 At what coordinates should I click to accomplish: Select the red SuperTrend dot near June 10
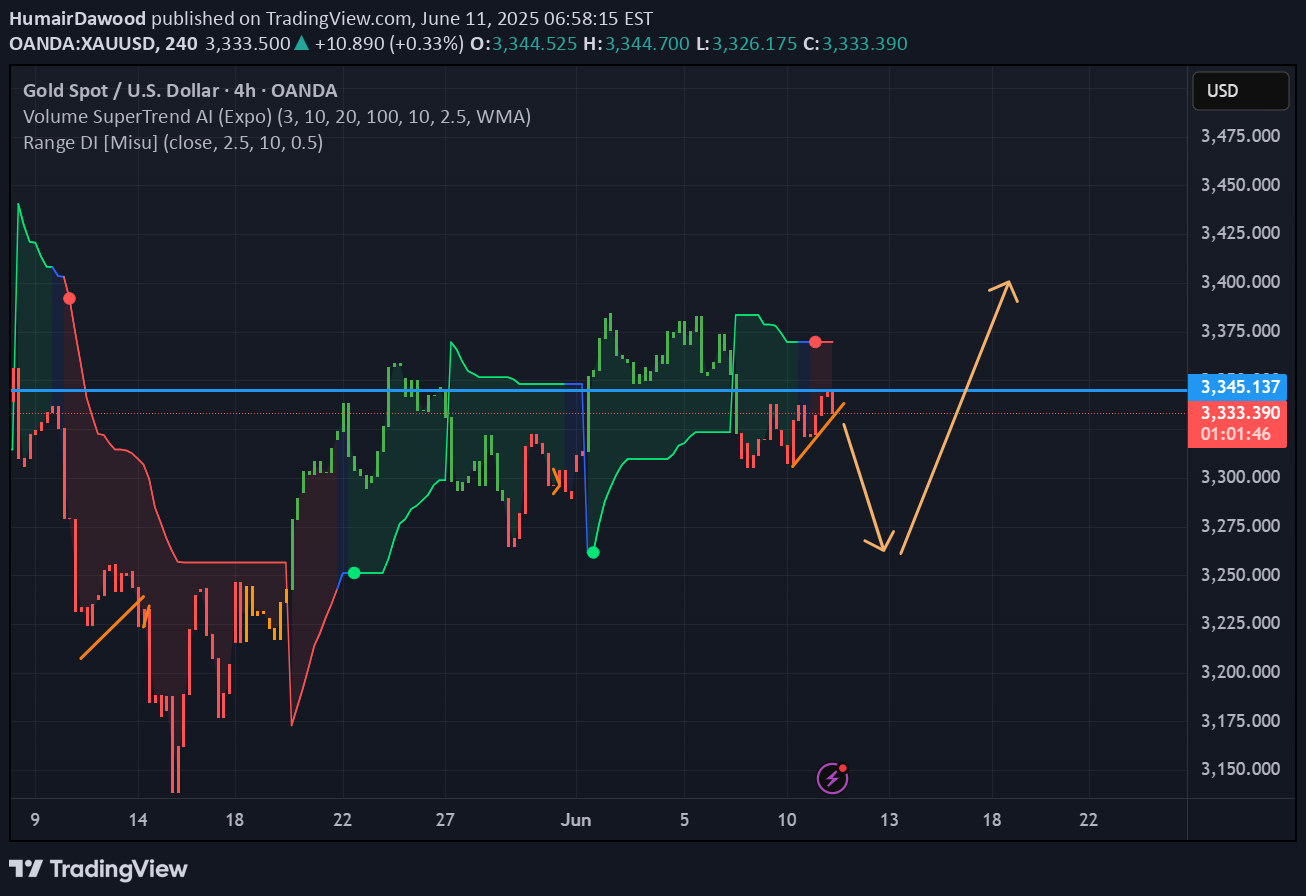(816, 342)
